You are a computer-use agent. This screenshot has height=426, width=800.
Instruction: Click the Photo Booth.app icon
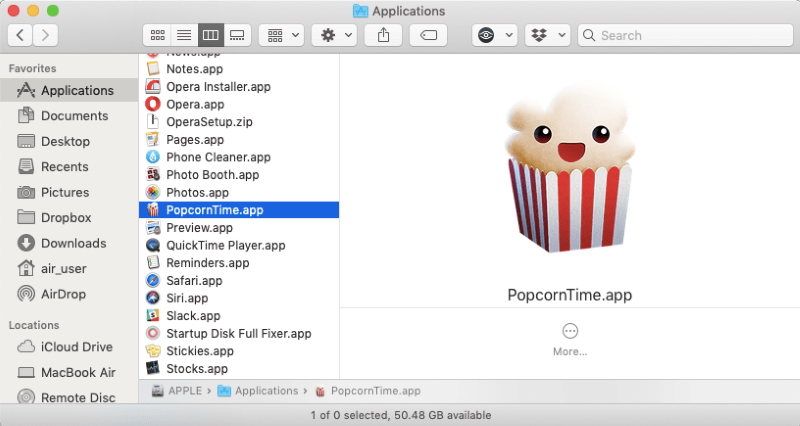click(x=153, y=174)
